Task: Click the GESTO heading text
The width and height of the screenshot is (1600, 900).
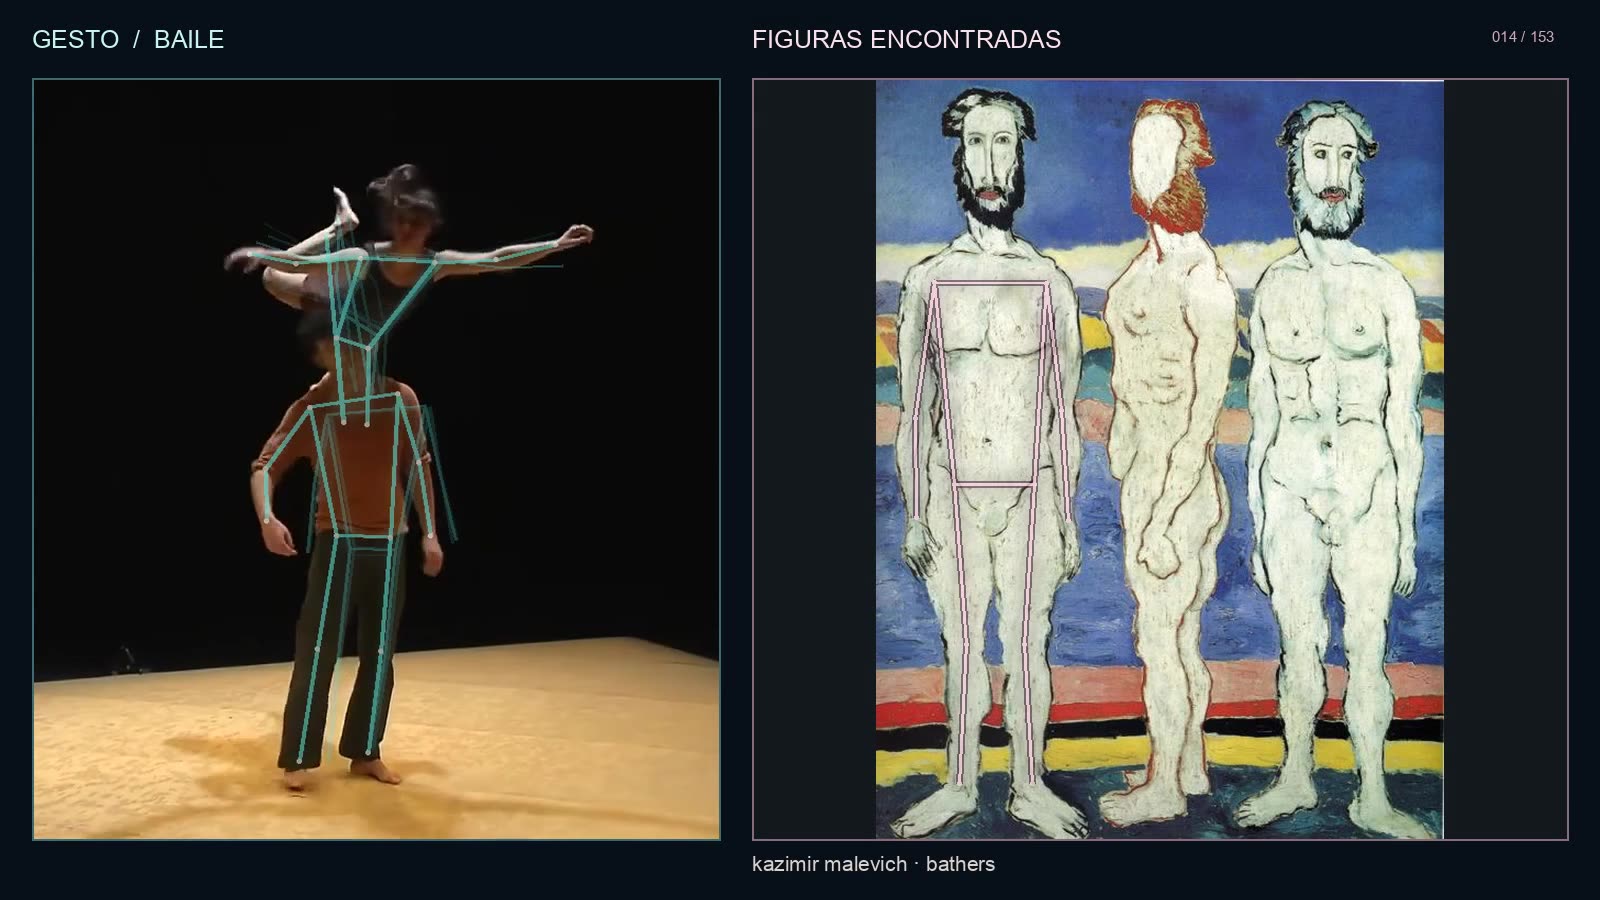Action: coord(76,39)
